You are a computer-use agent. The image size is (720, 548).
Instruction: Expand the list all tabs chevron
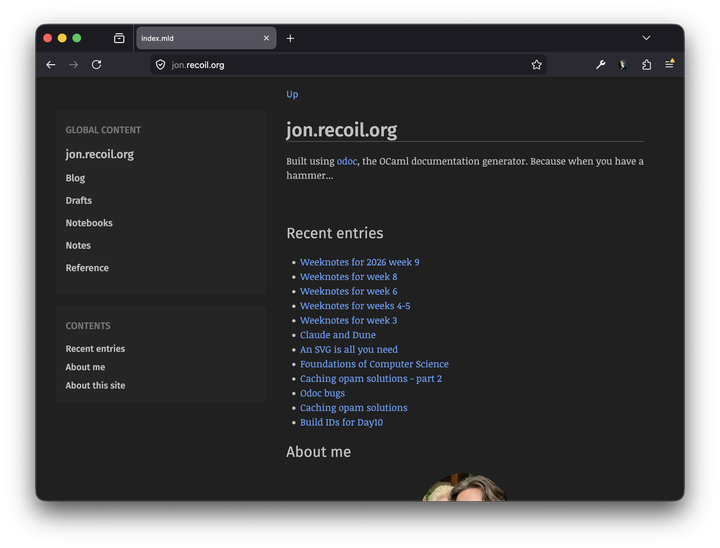(x=646, y=38)
